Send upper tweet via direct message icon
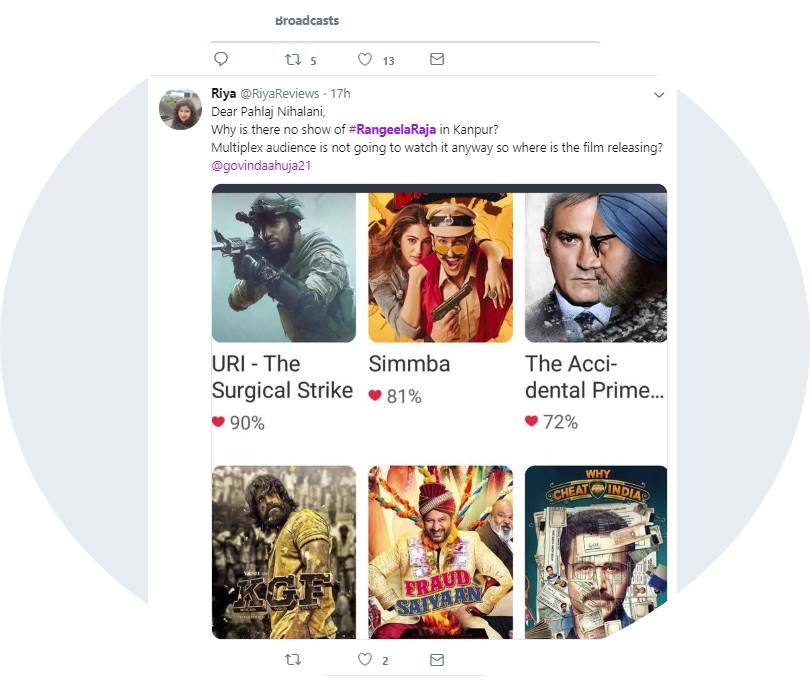This screenshot has width=810, height=682. pos(437,60)
